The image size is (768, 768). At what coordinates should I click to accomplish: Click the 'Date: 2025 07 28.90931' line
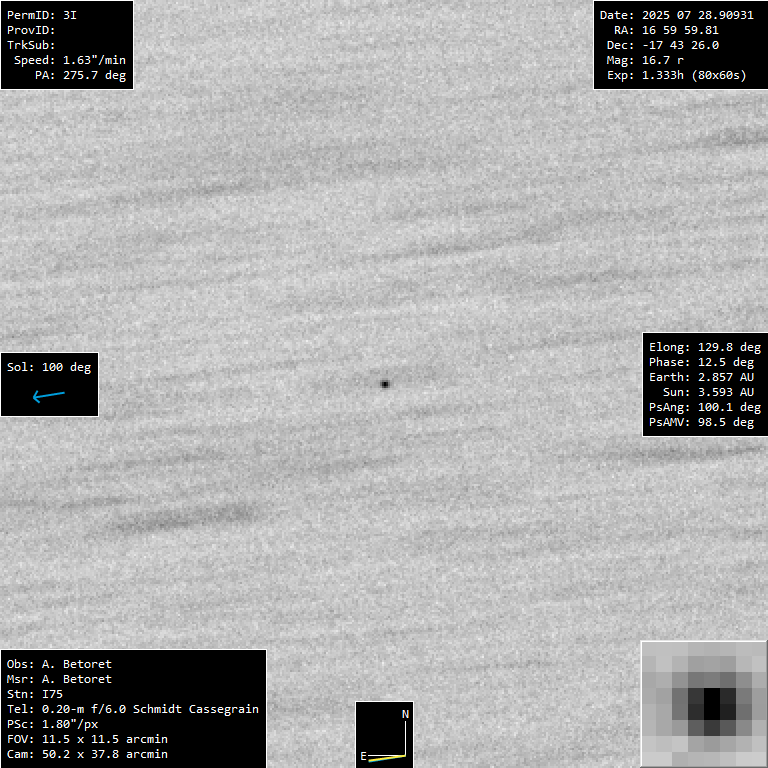coord(676,15)
